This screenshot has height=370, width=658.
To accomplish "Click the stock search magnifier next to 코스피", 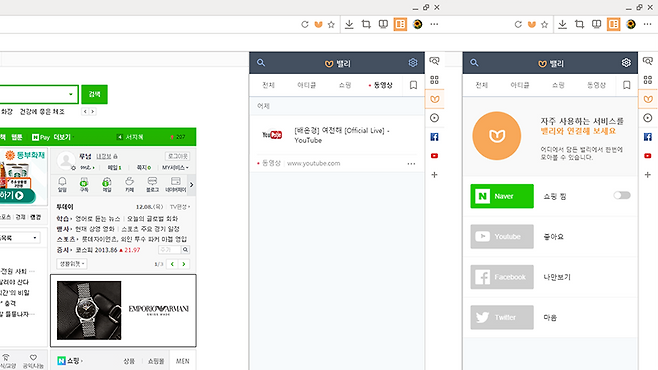I will [185, 250].
